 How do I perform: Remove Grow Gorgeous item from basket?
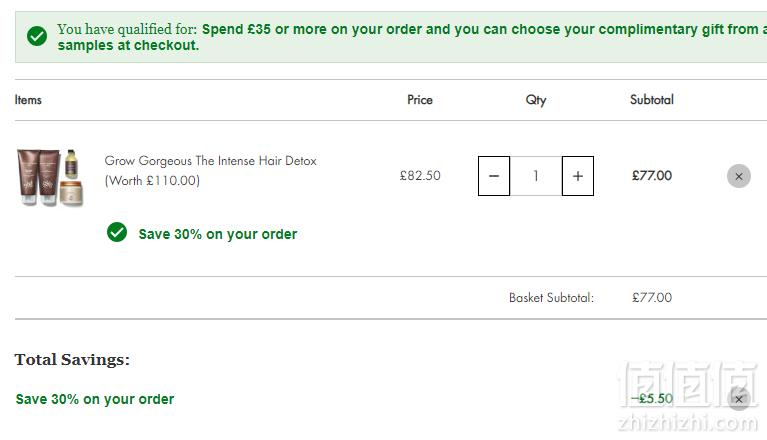739,176
